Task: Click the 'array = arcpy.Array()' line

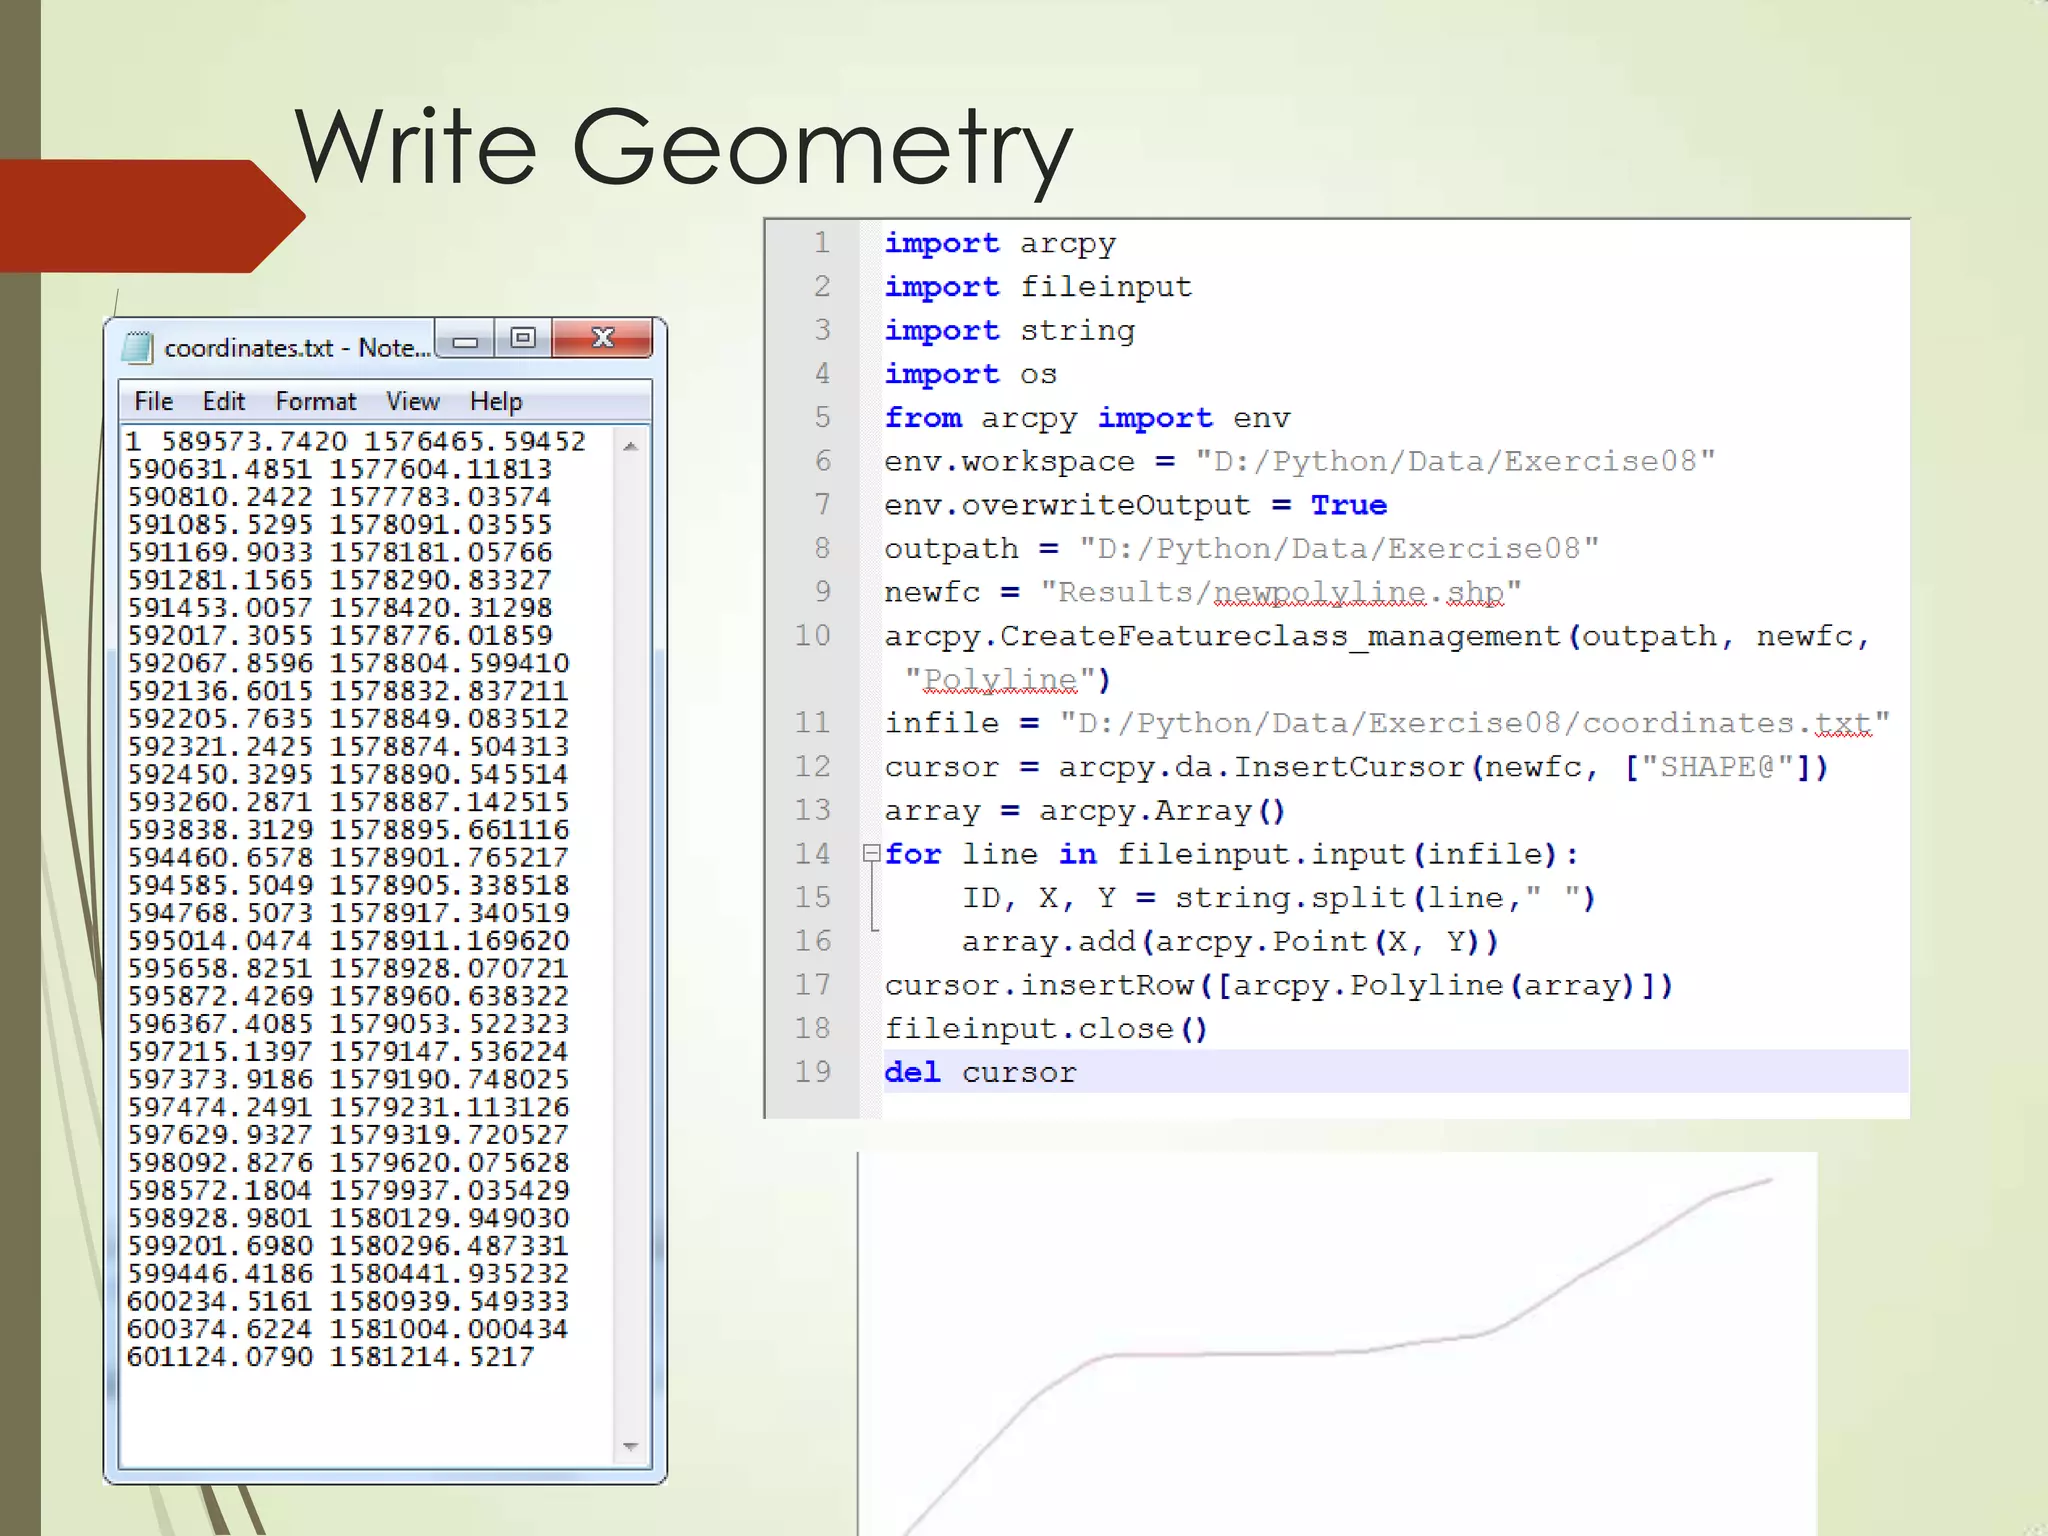Action: (x=1085, y=810)
